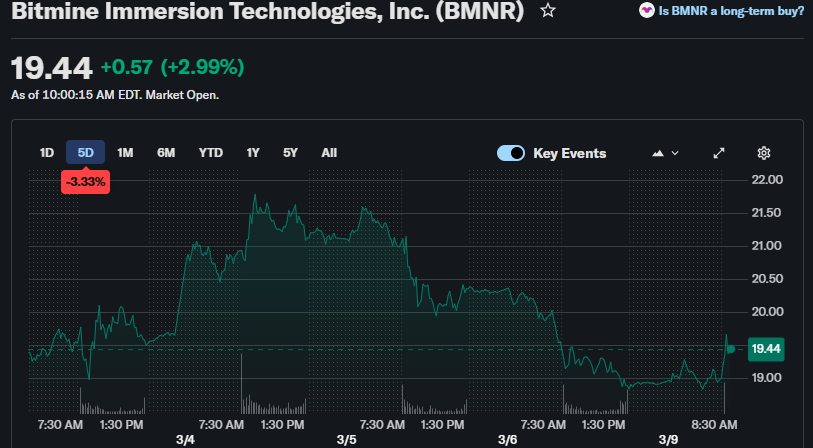Add BMNR to watchlist with star icon
Image resolution: width=813 pixels, height=448 pixels.
[547, 11]
